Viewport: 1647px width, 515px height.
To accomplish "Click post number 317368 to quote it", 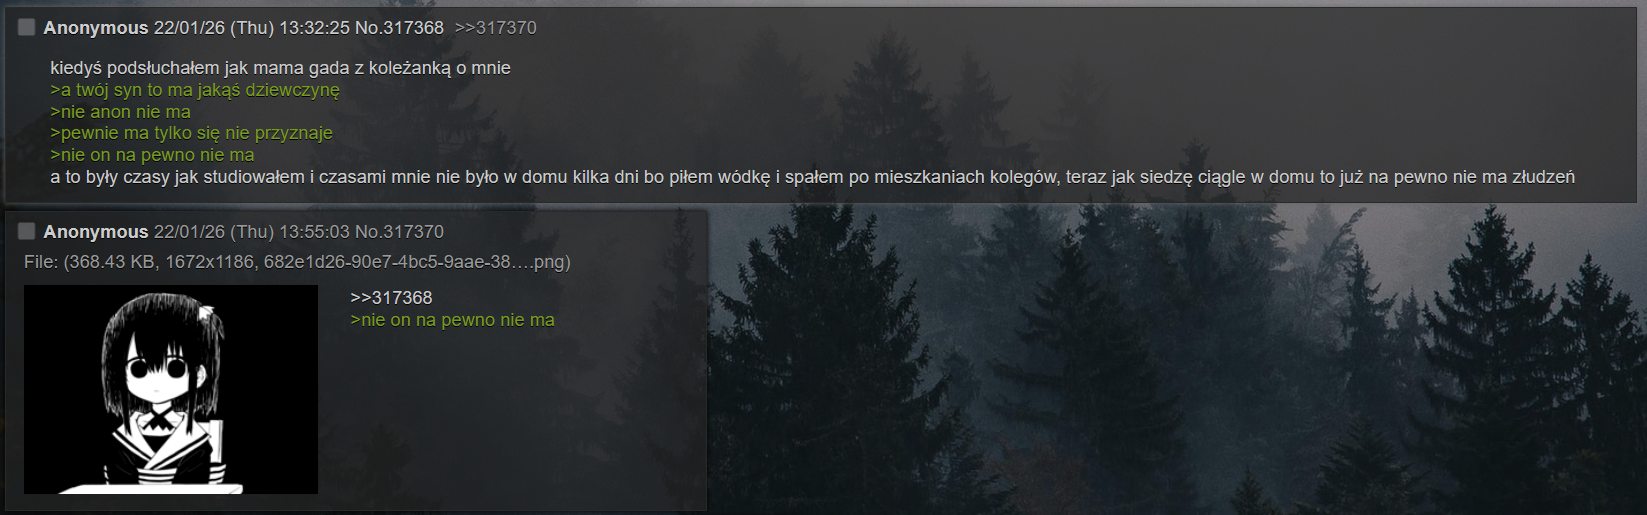I will [413, 28].
